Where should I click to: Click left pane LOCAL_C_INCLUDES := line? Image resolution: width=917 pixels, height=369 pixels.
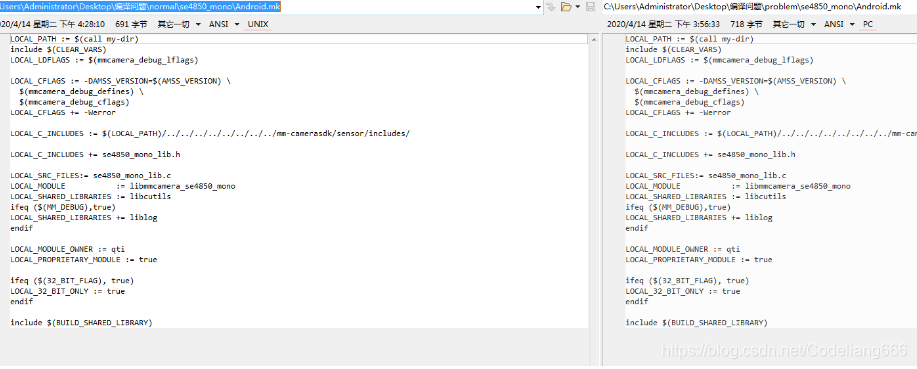pyautogui.click(x=210, y=133)
